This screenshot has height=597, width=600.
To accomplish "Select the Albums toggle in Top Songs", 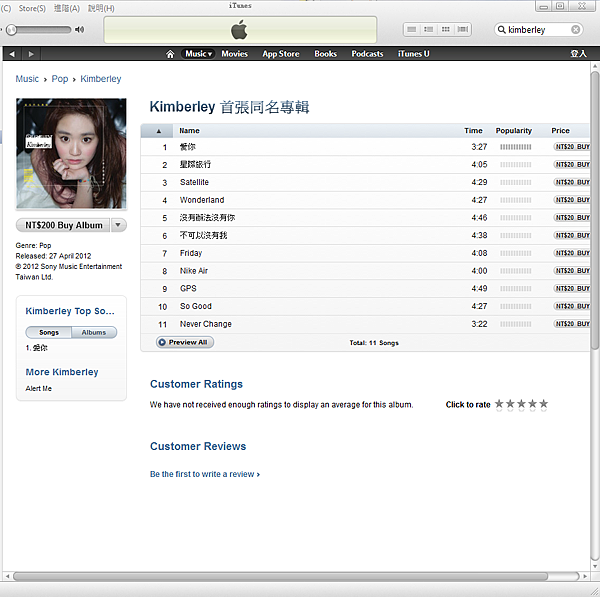I will coord(94,333).
